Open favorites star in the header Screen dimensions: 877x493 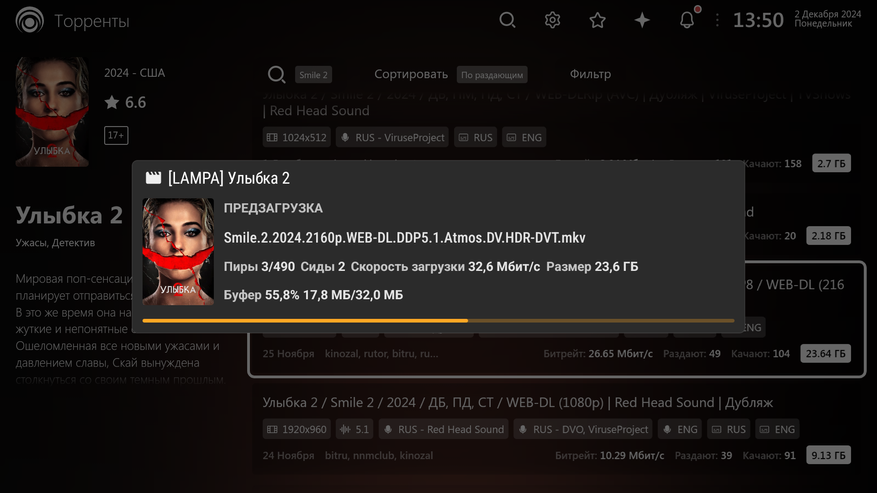597,20
